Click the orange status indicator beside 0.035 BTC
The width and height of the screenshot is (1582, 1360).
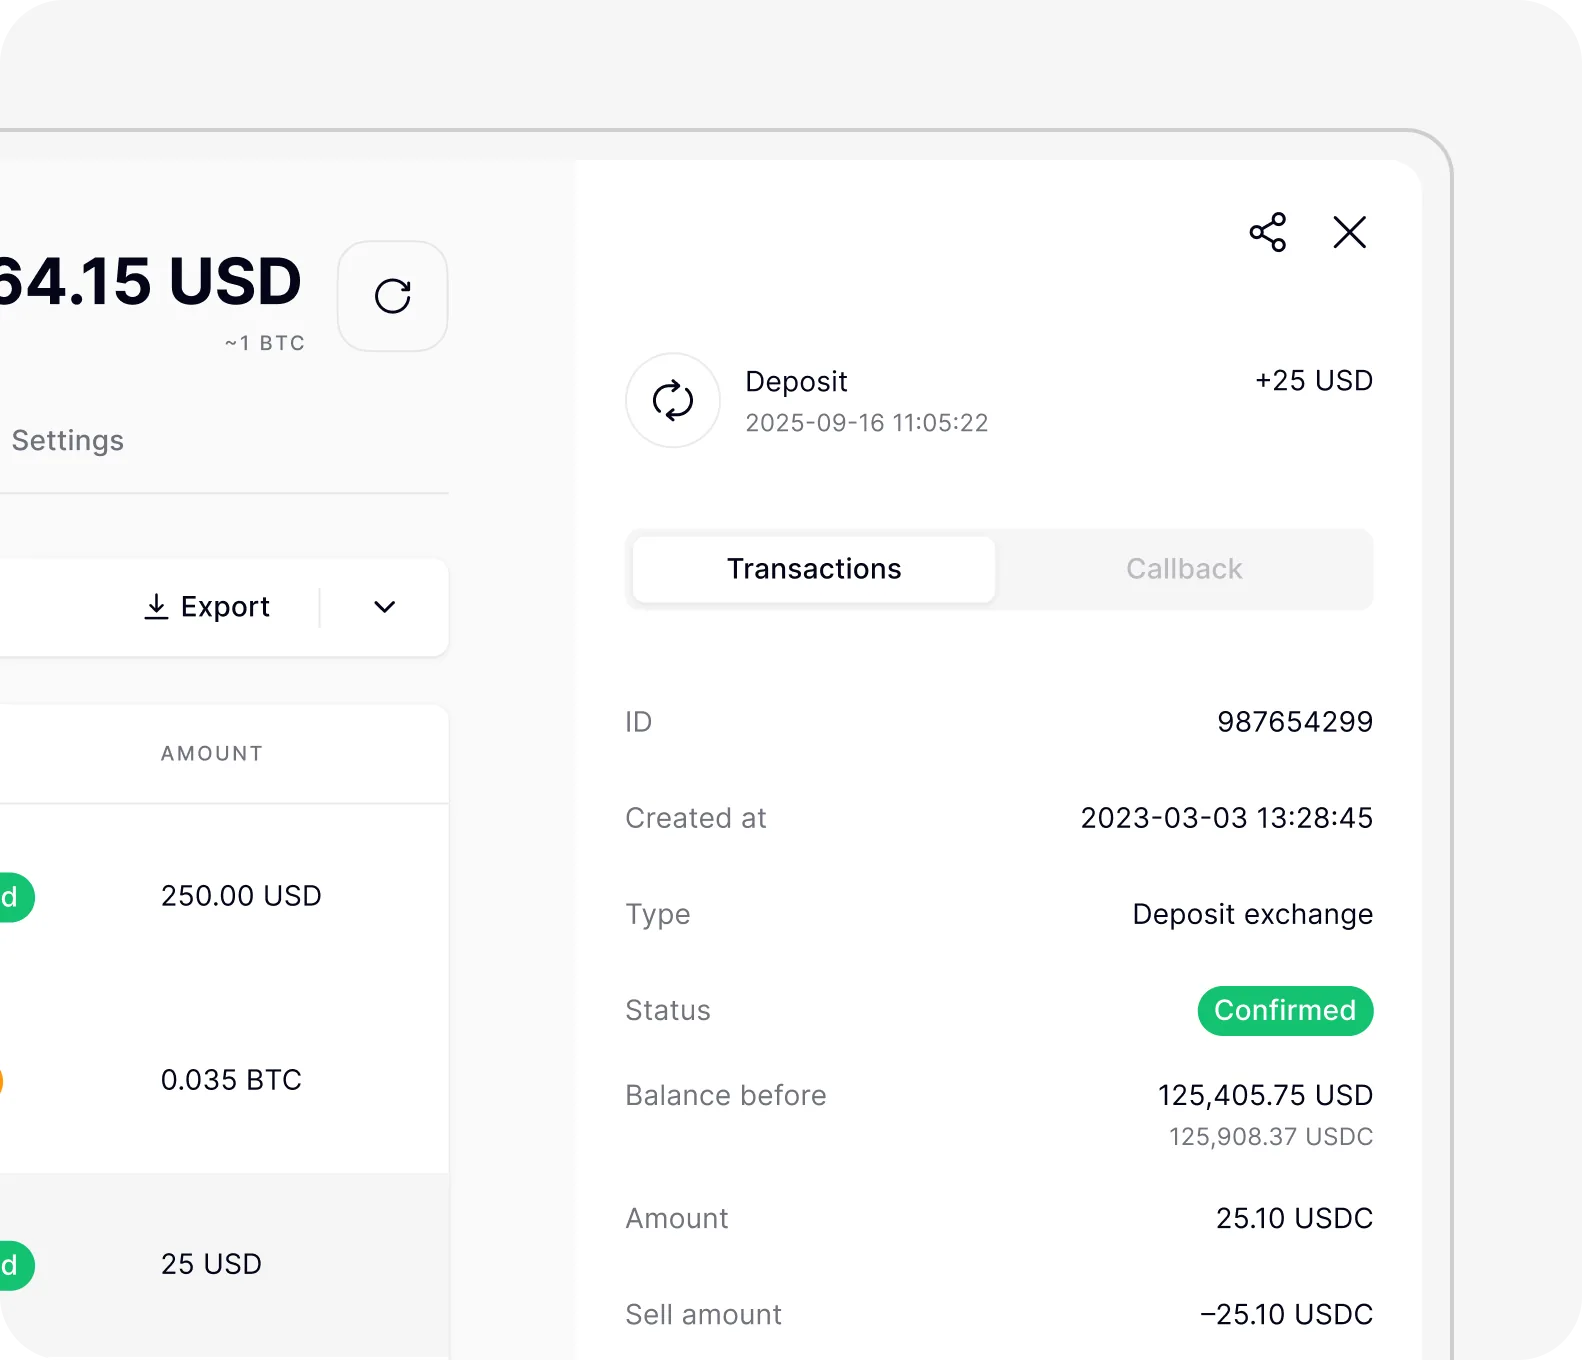(2, 1081)
